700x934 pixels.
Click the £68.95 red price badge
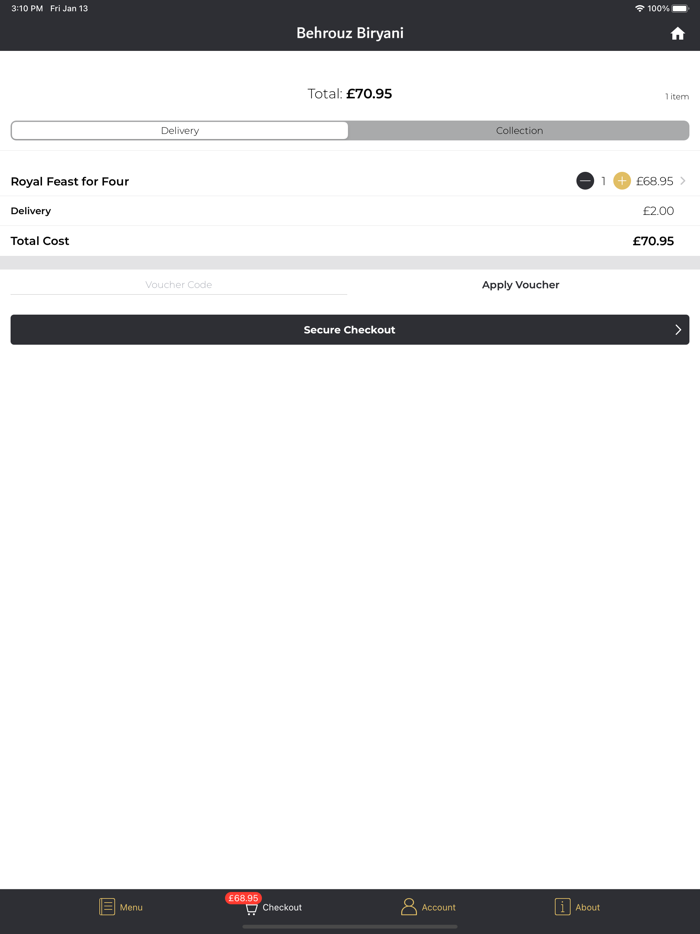click(x=242, y=898)
